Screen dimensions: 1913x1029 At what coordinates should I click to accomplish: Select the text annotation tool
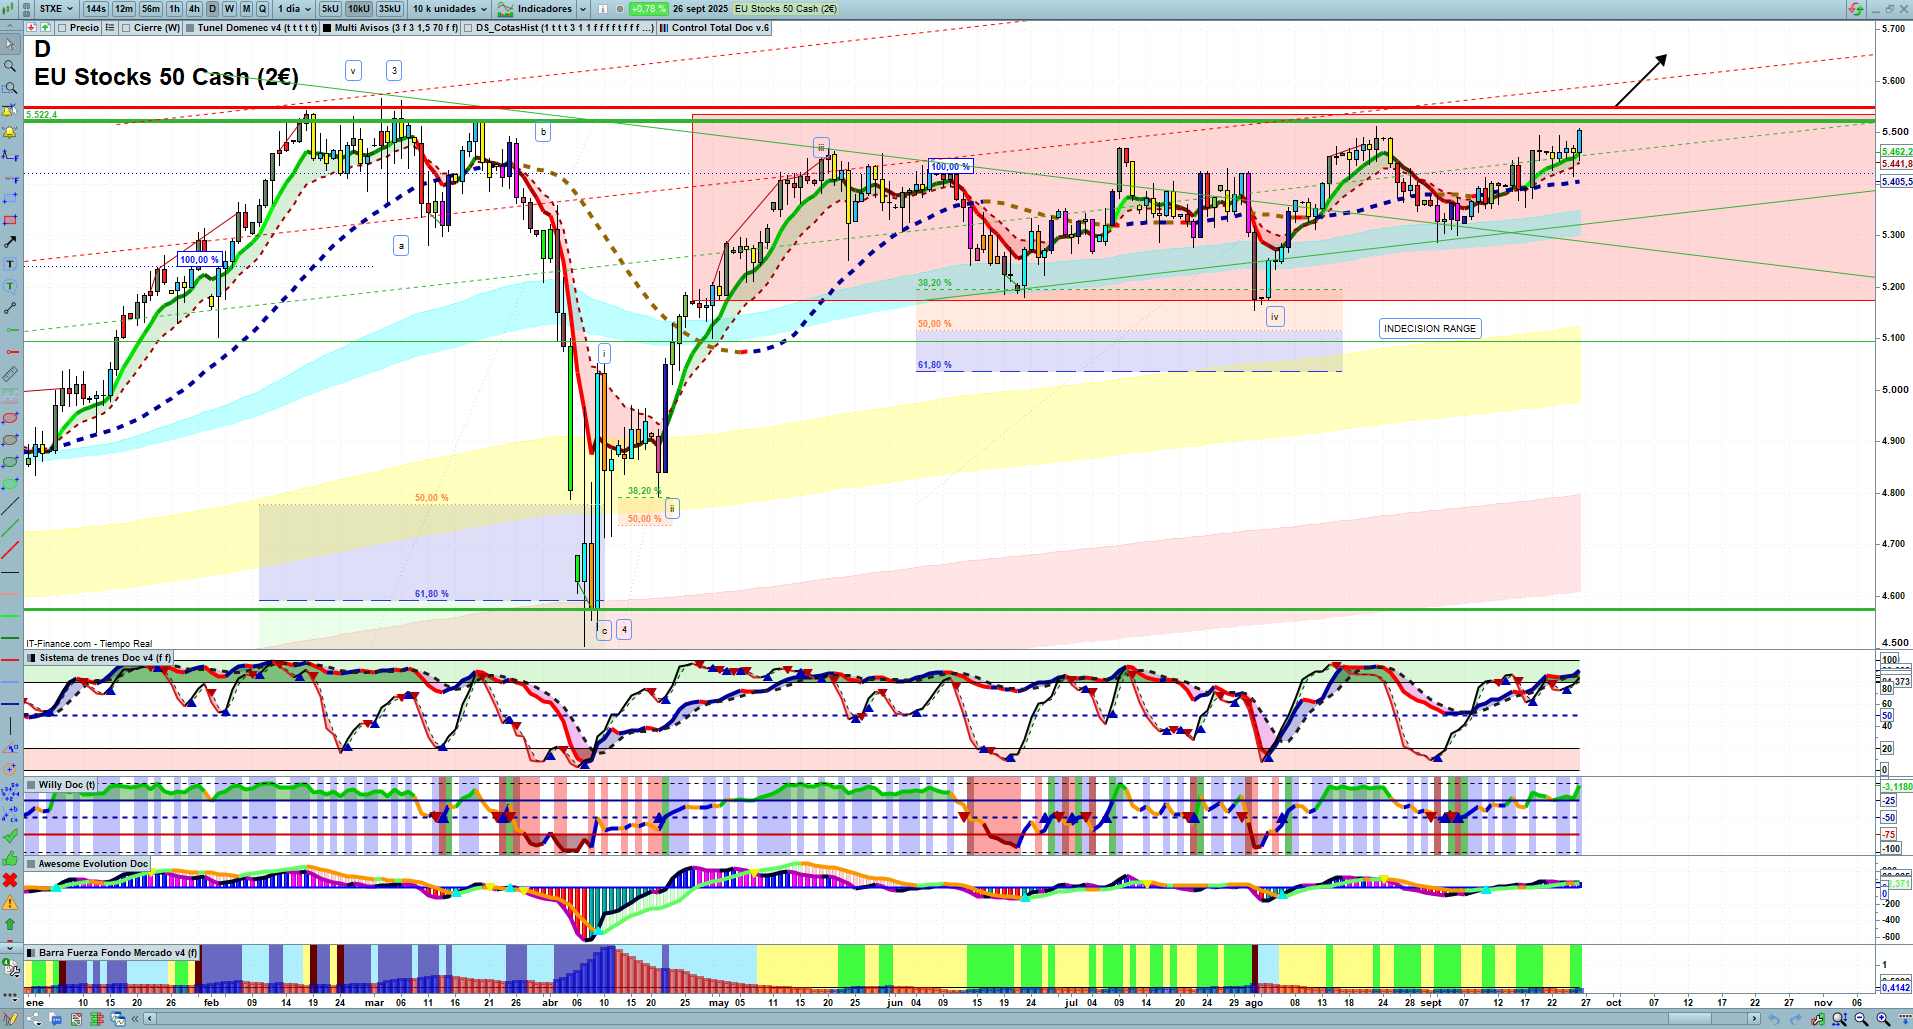click(x=10, y=264)
